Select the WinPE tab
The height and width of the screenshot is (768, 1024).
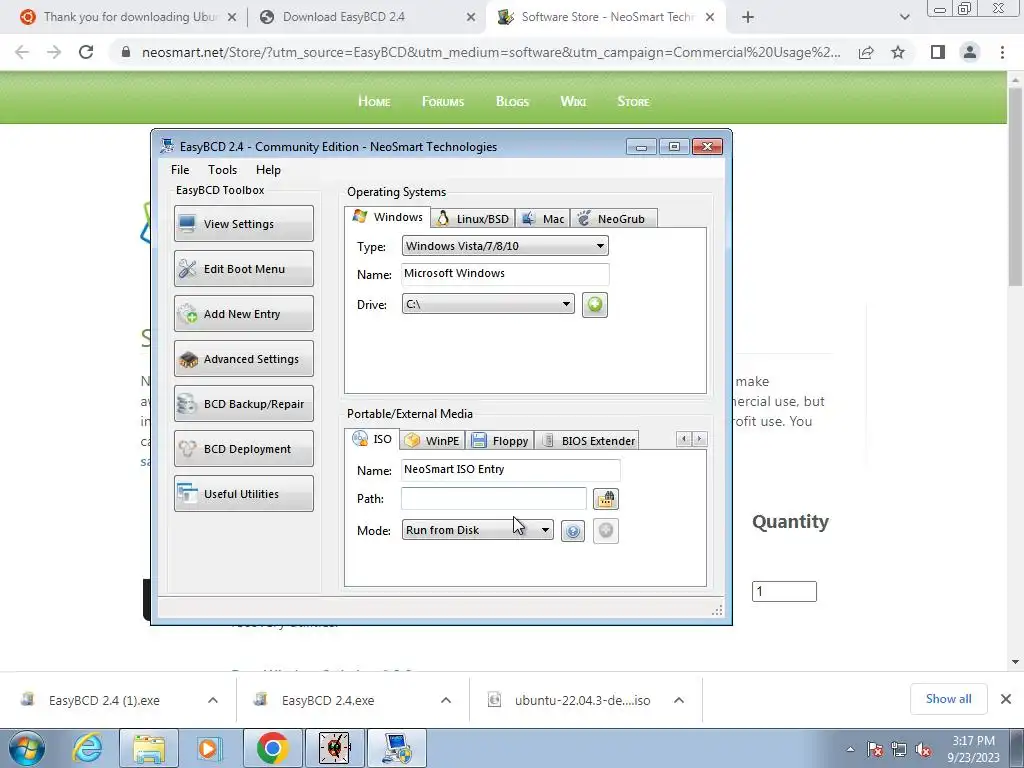pos(432,441)
